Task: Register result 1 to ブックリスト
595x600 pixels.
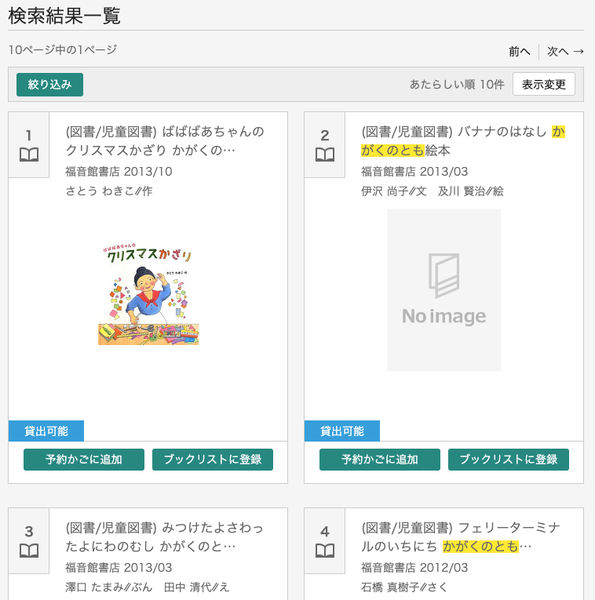Action: point(213,460)
